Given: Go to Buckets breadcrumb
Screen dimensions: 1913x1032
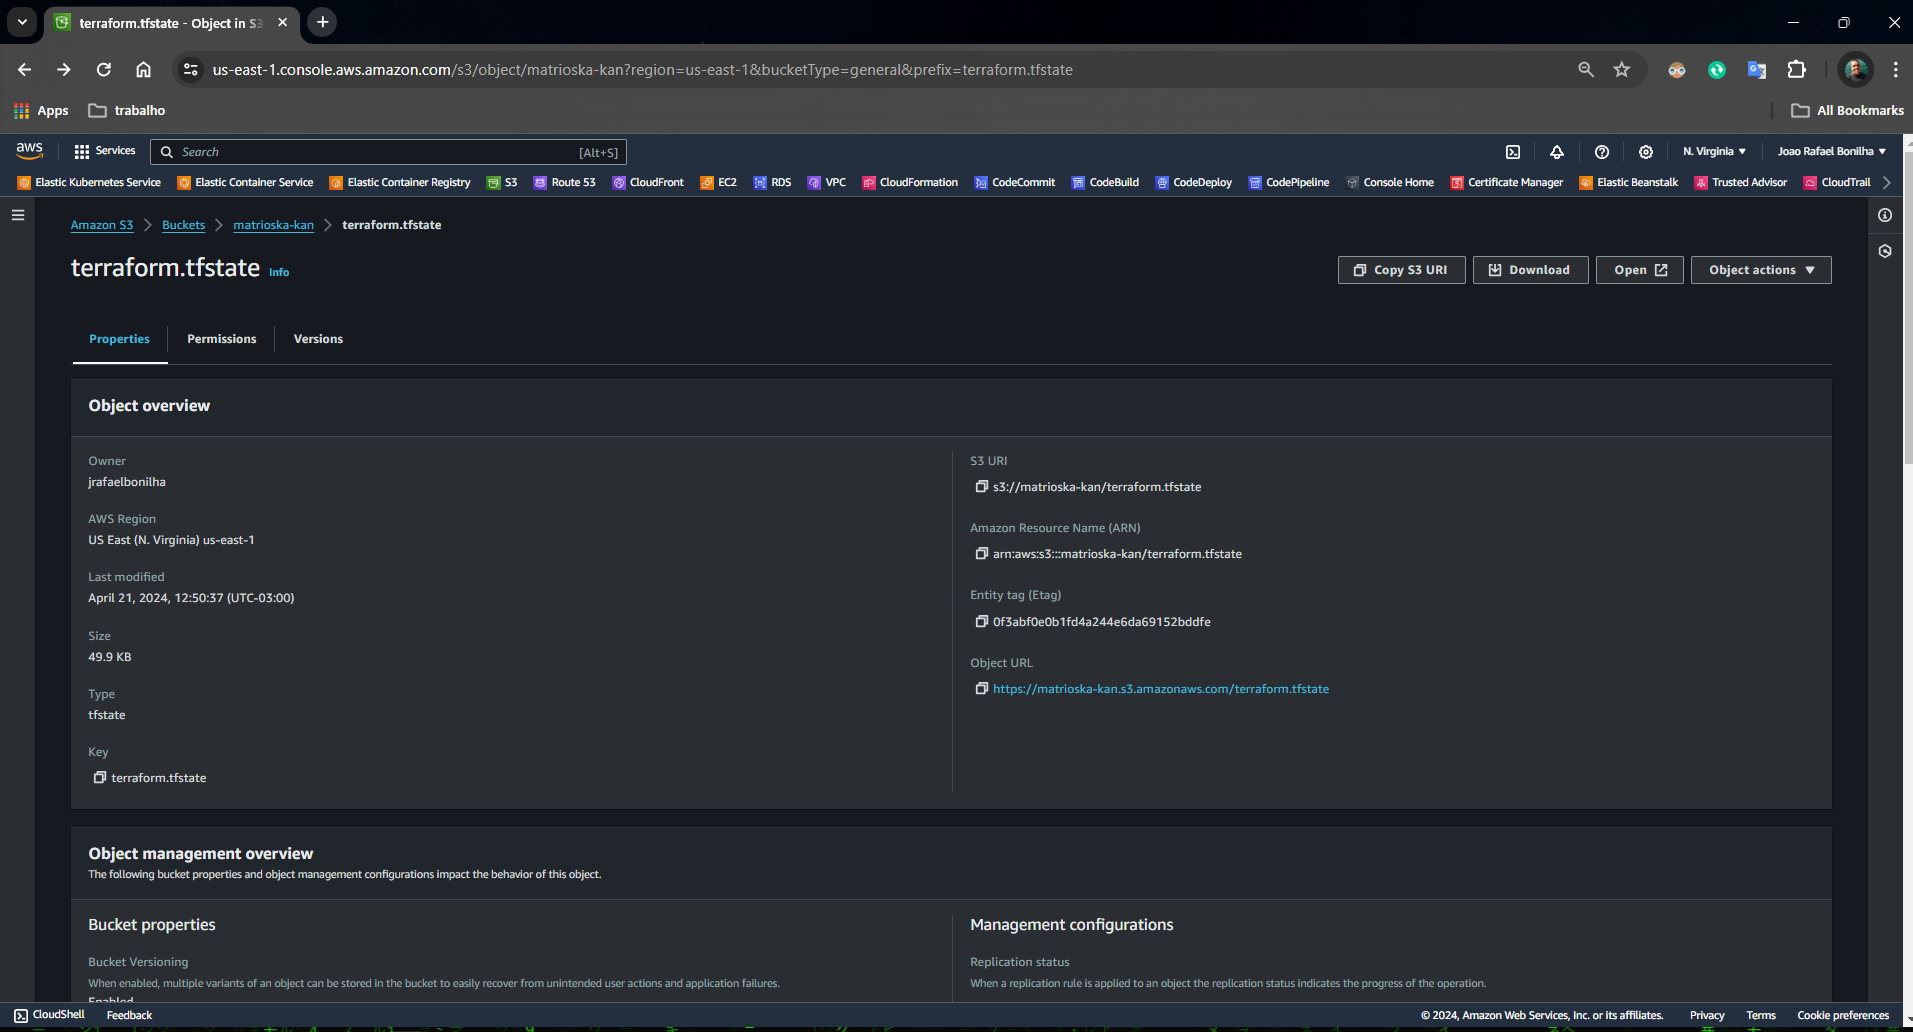Looking at the screenshot, I should click(183, 225).
